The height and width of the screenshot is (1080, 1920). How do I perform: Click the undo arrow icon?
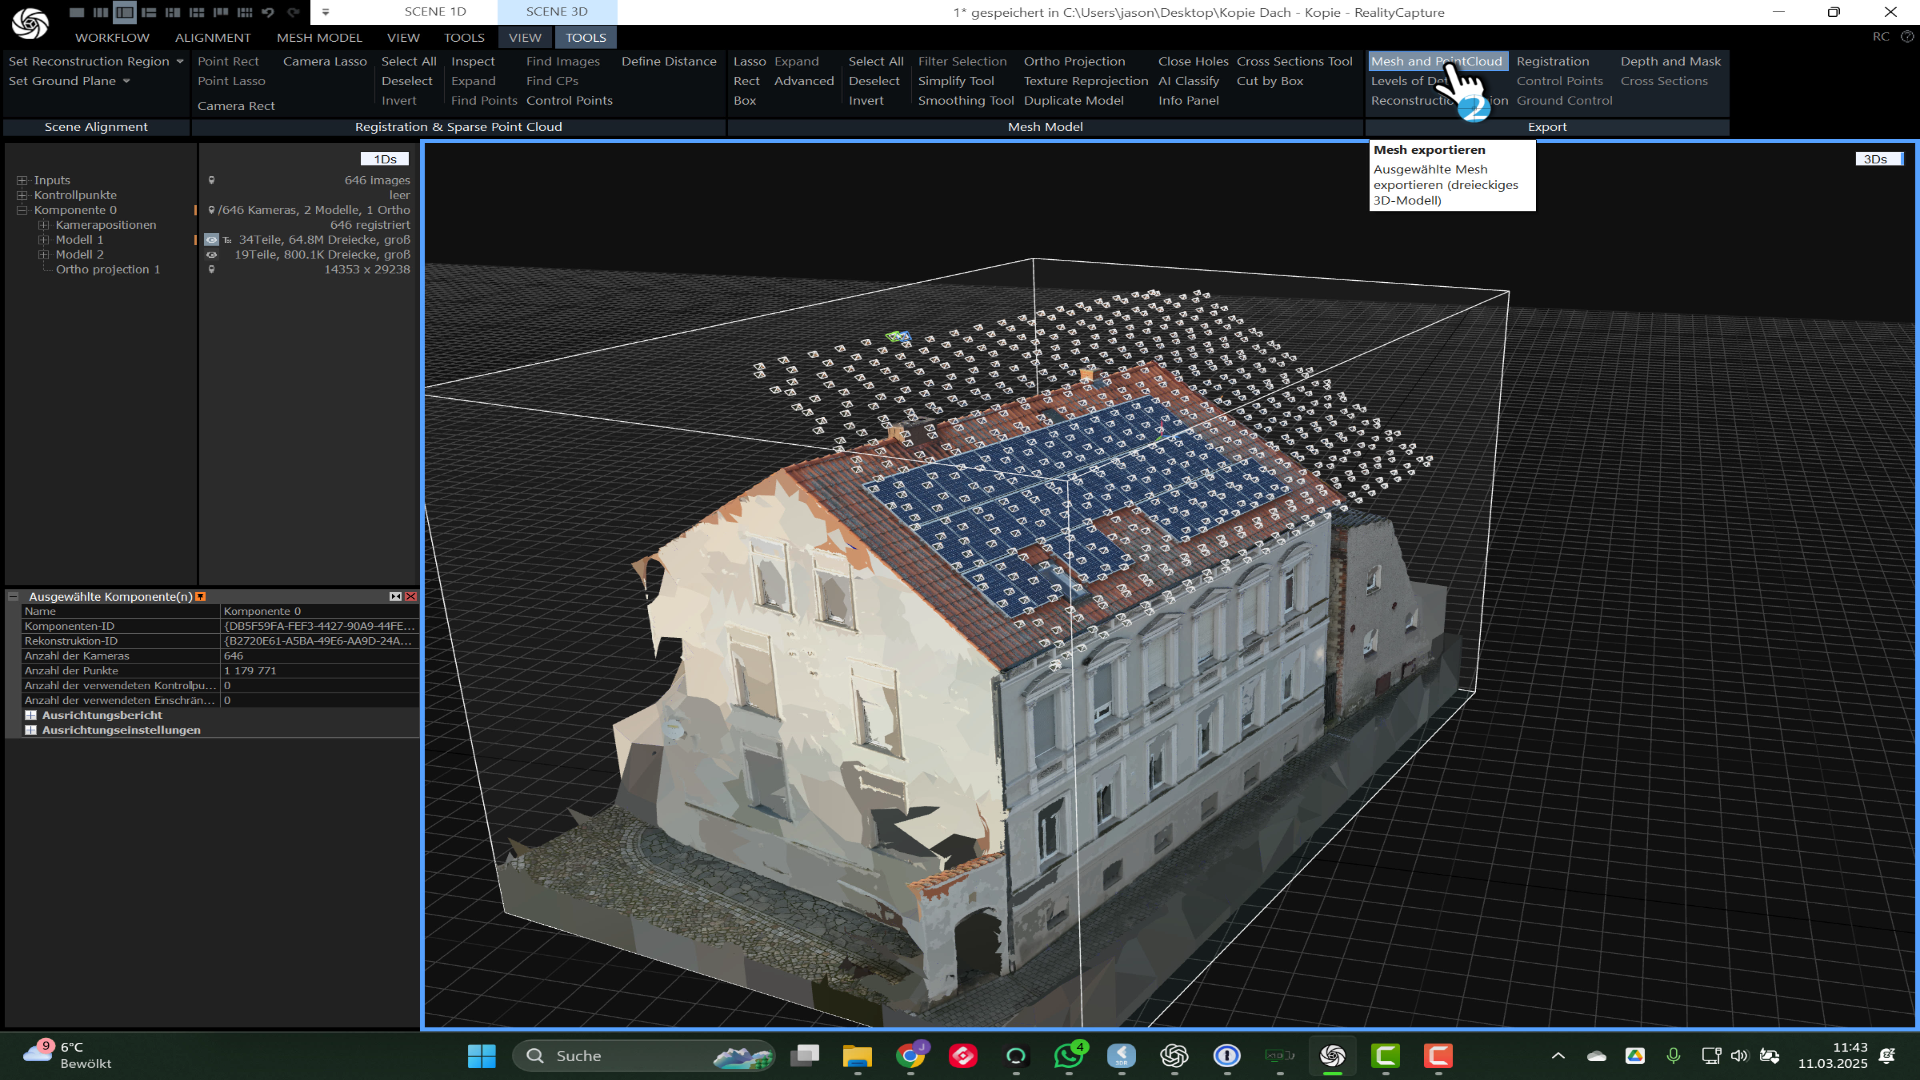pos(268,12)
